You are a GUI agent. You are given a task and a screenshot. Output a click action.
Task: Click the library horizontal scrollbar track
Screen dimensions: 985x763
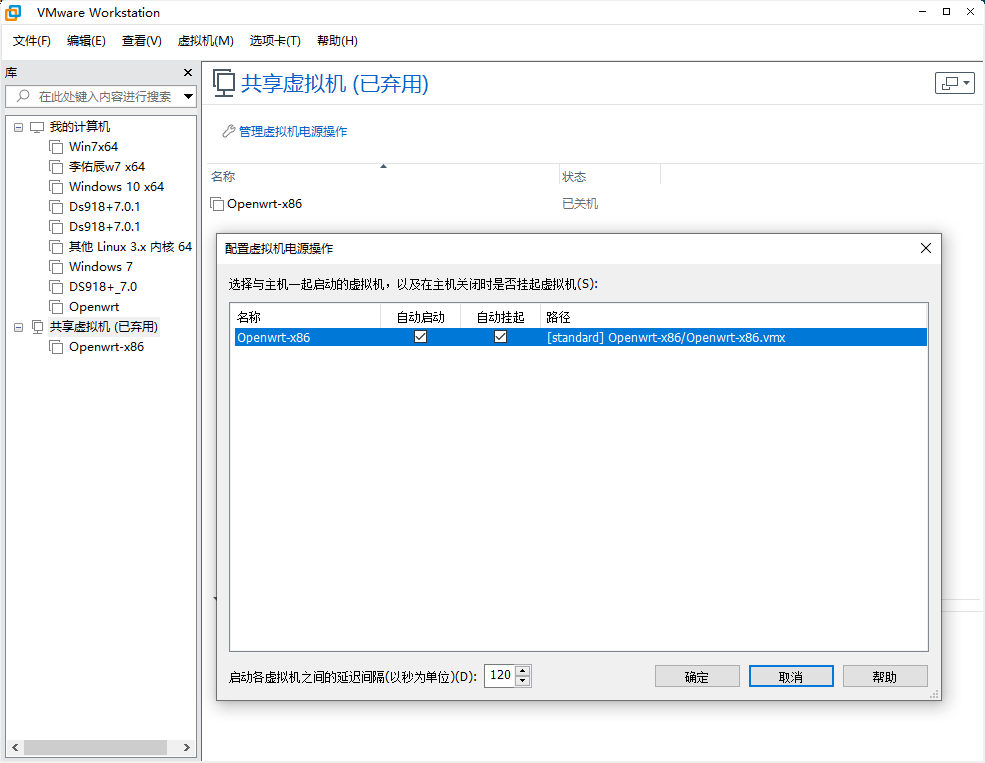[x=101, y=747]
